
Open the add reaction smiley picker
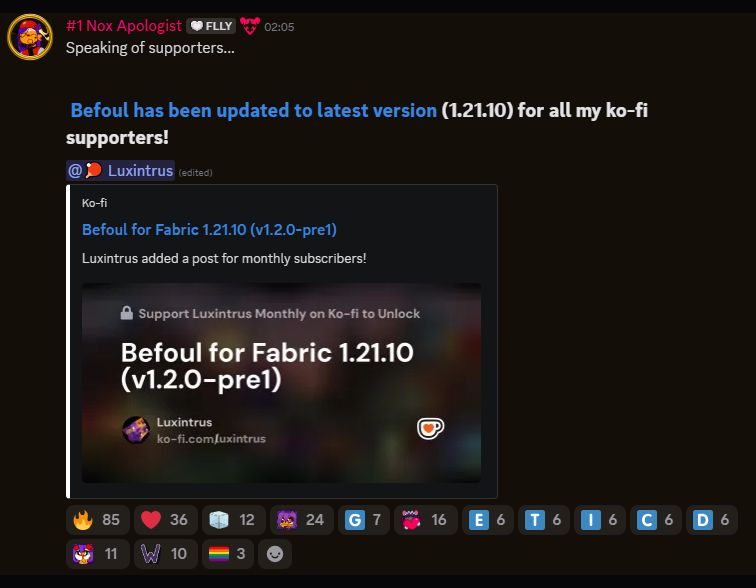(x=275, y=554)
